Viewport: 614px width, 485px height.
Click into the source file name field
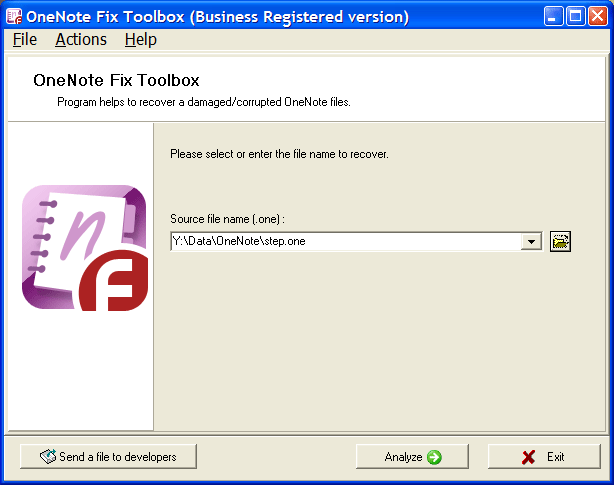[x=346, y=242]
